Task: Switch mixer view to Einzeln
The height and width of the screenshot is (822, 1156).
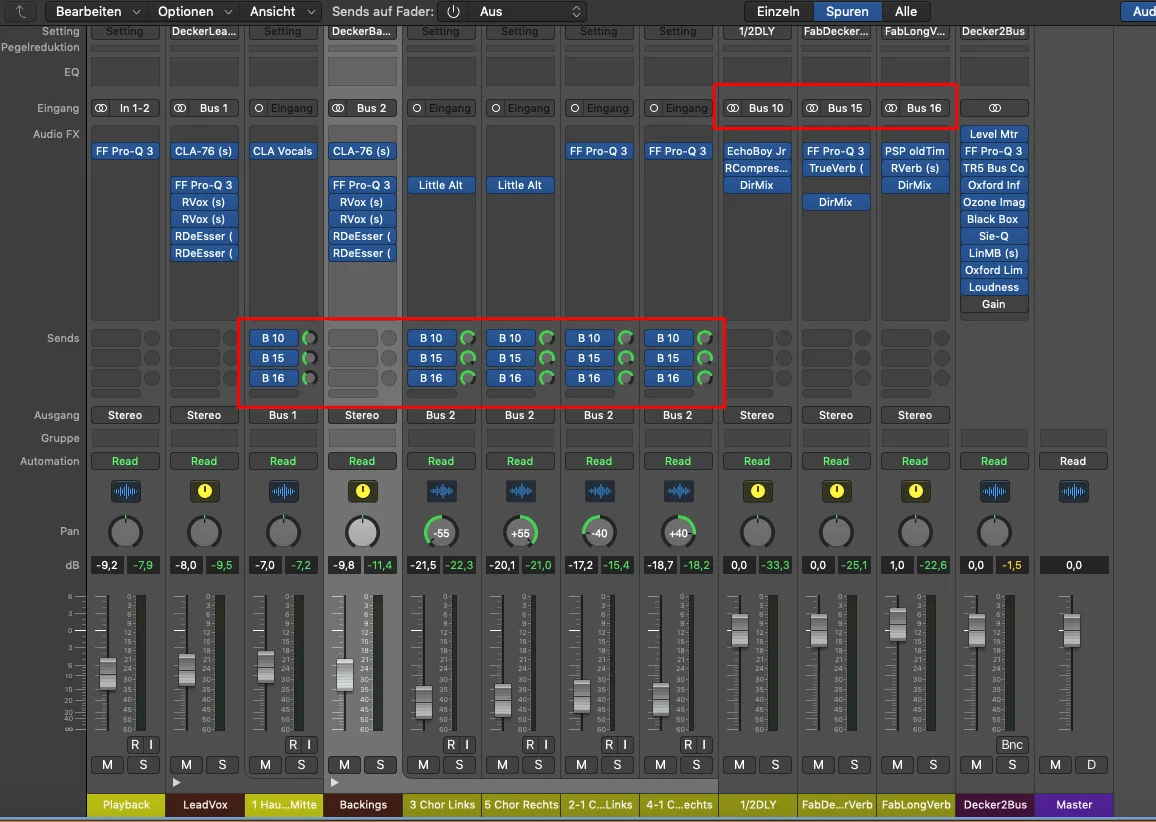Action: point(778,11)
